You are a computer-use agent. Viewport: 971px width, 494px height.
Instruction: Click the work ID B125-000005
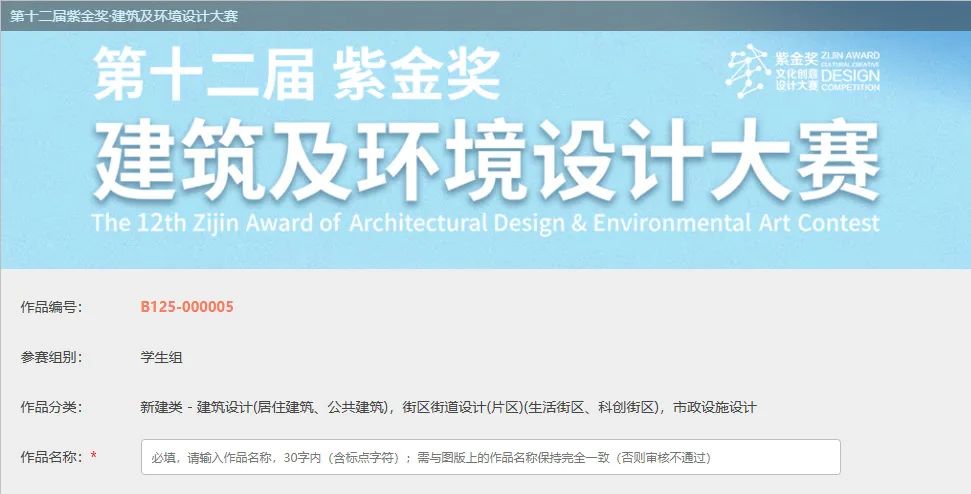[187, 307]
